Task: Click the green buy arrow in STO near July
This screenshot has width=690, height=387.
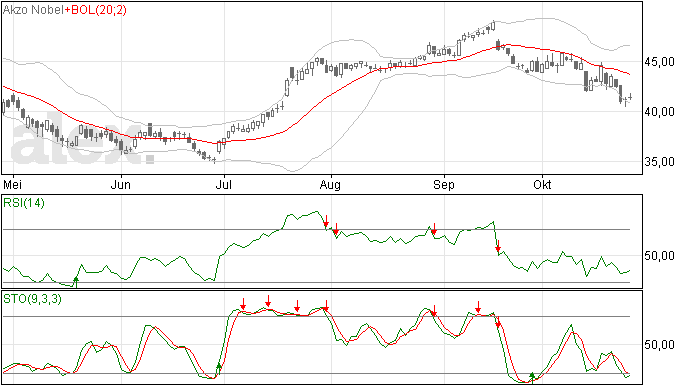Action: pyautogui.click(x=219, y=368)
